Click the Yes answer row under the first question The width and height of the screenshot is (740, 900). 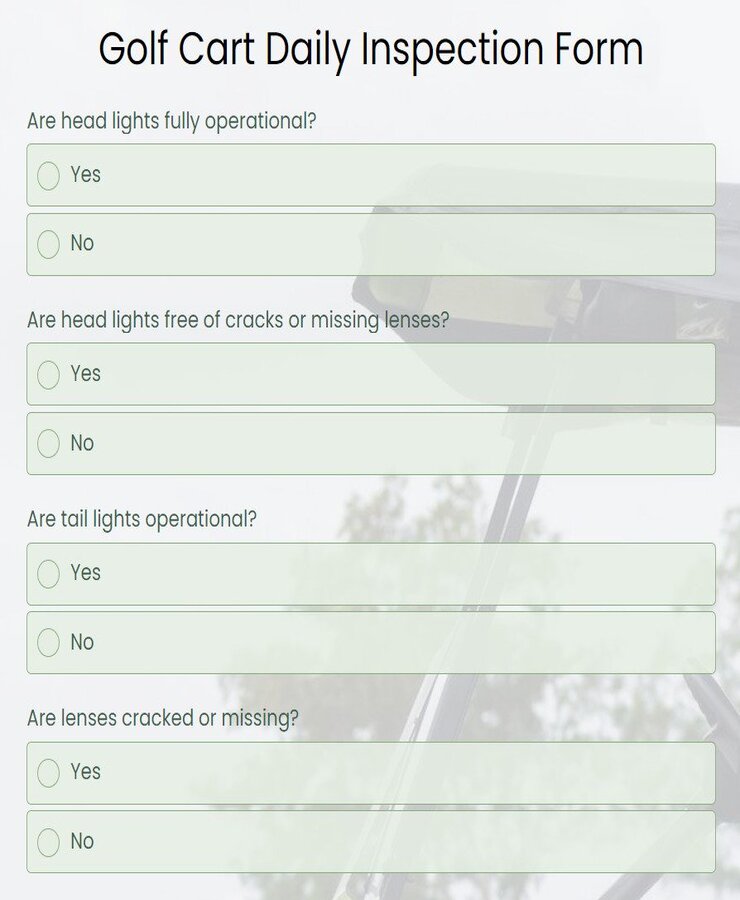click(370, 174)
